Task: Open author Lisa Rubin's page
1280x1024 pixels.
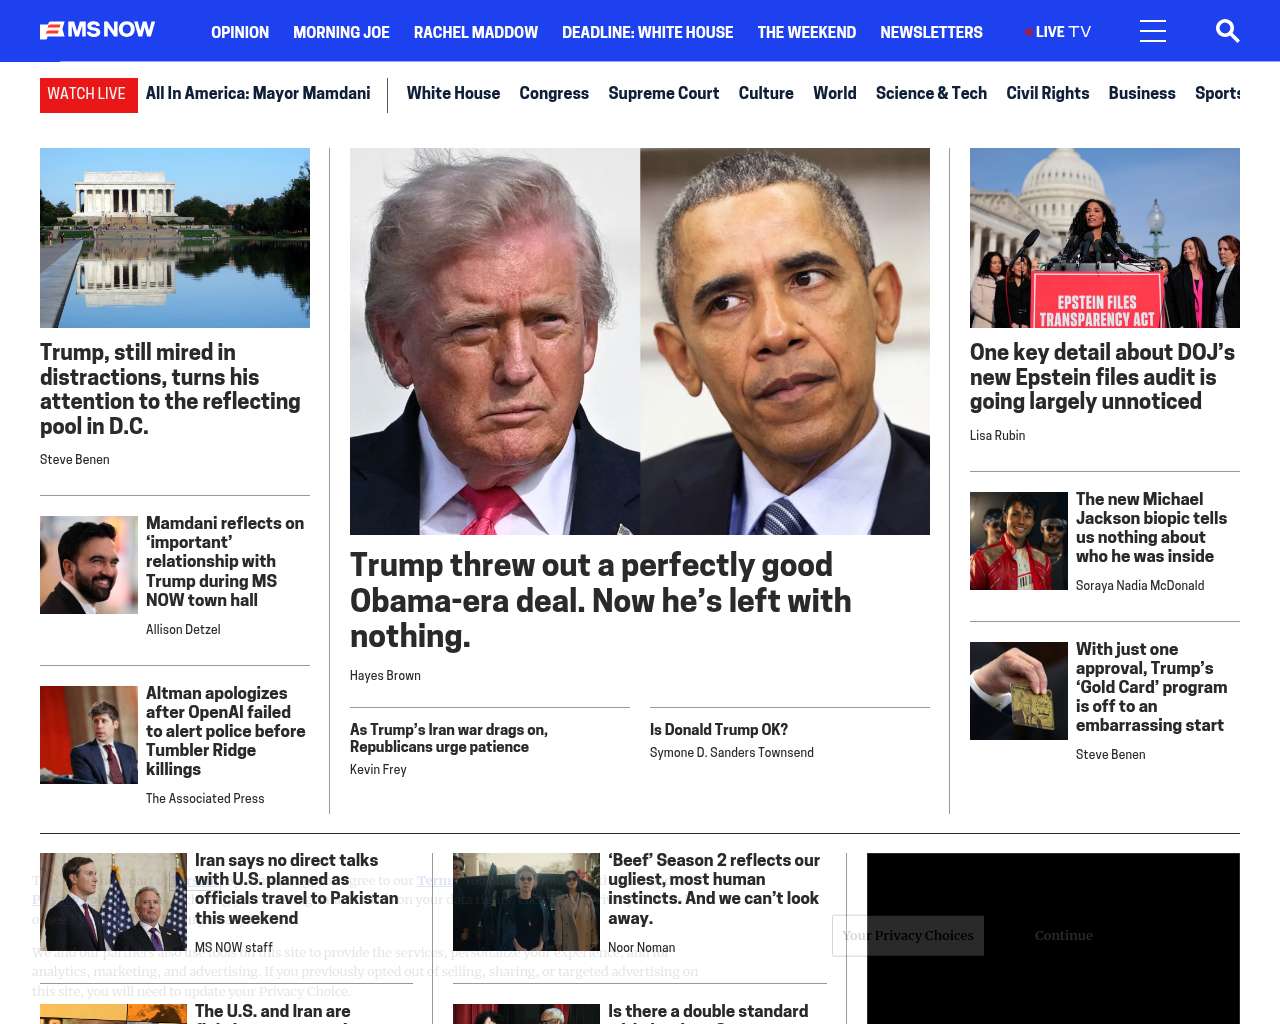Action: (x=997, y=436)
